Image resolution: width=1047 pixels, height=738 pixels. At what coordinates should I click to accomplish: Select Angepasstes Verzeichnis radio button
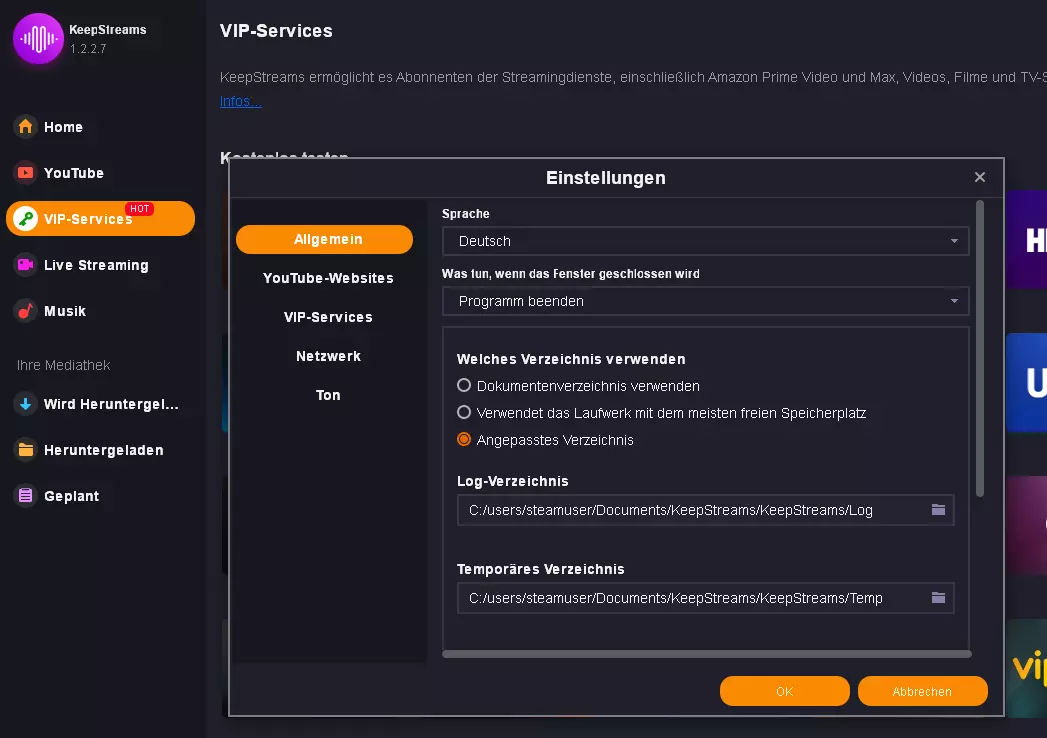[463, 439]
